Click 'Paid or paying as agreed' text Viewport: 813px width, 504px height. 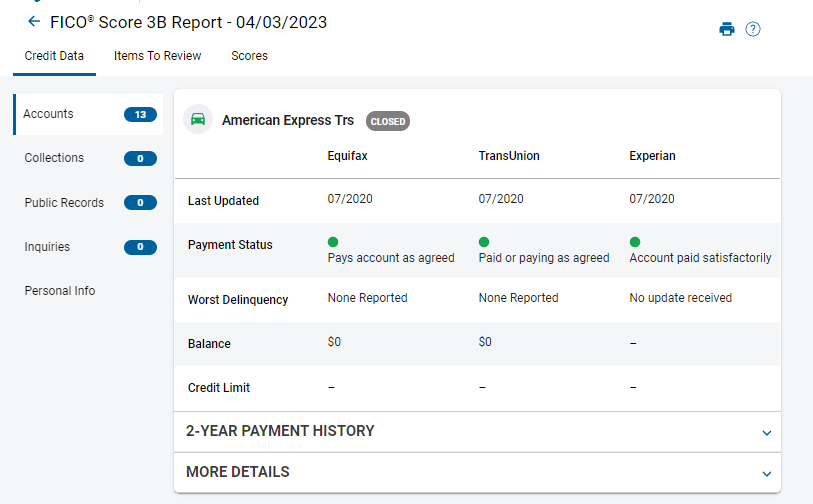coord(544,258)
